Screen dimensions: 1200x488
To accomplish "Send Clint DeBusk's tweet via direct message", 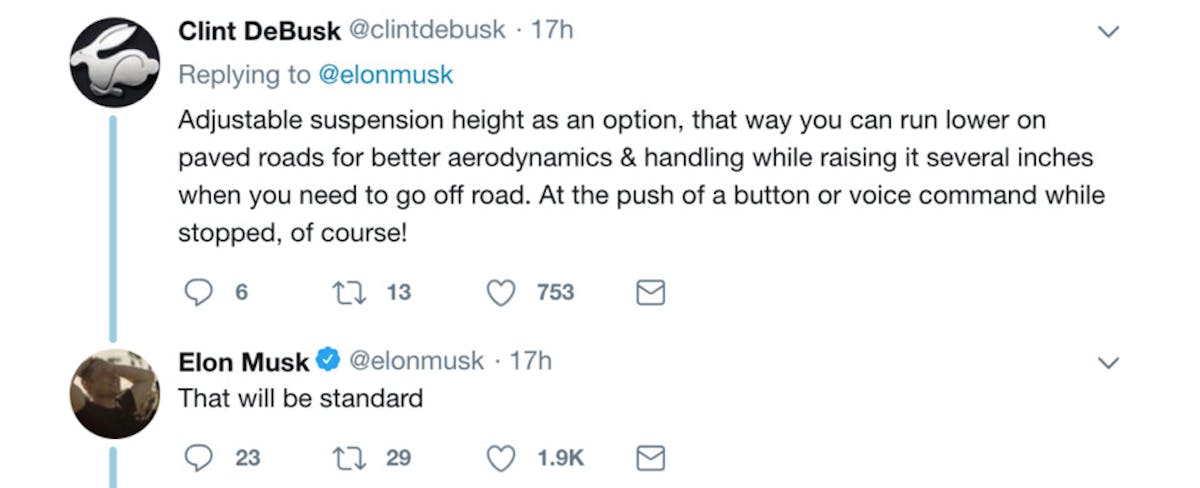I will [651, 292].
